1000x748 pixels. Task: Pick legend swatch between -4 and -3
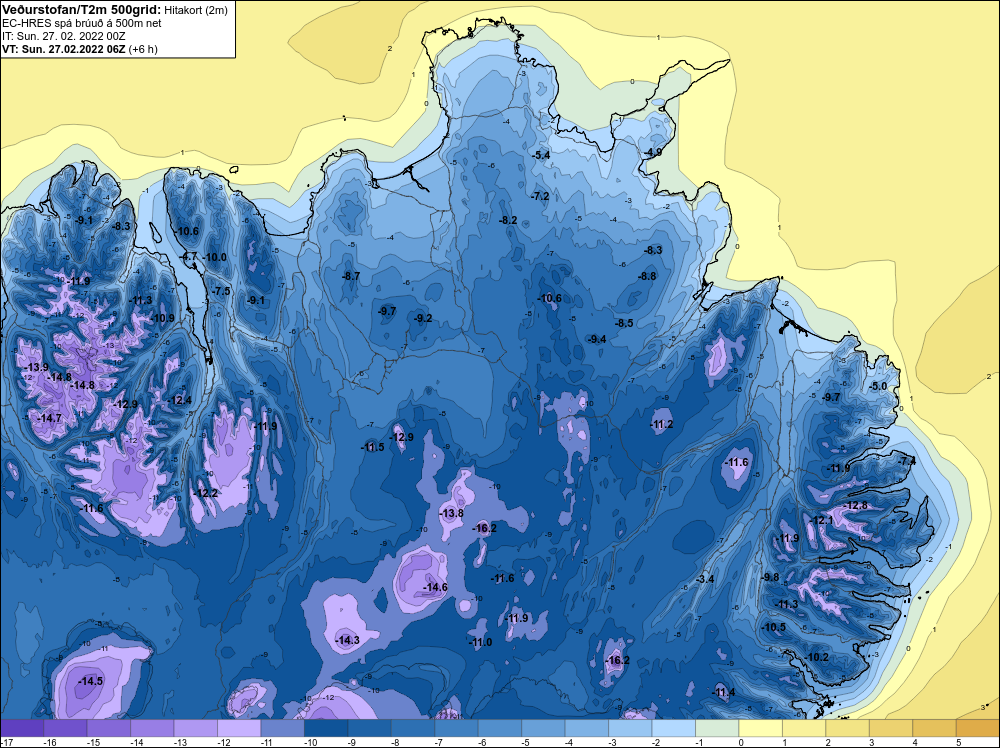coord(587,728)
